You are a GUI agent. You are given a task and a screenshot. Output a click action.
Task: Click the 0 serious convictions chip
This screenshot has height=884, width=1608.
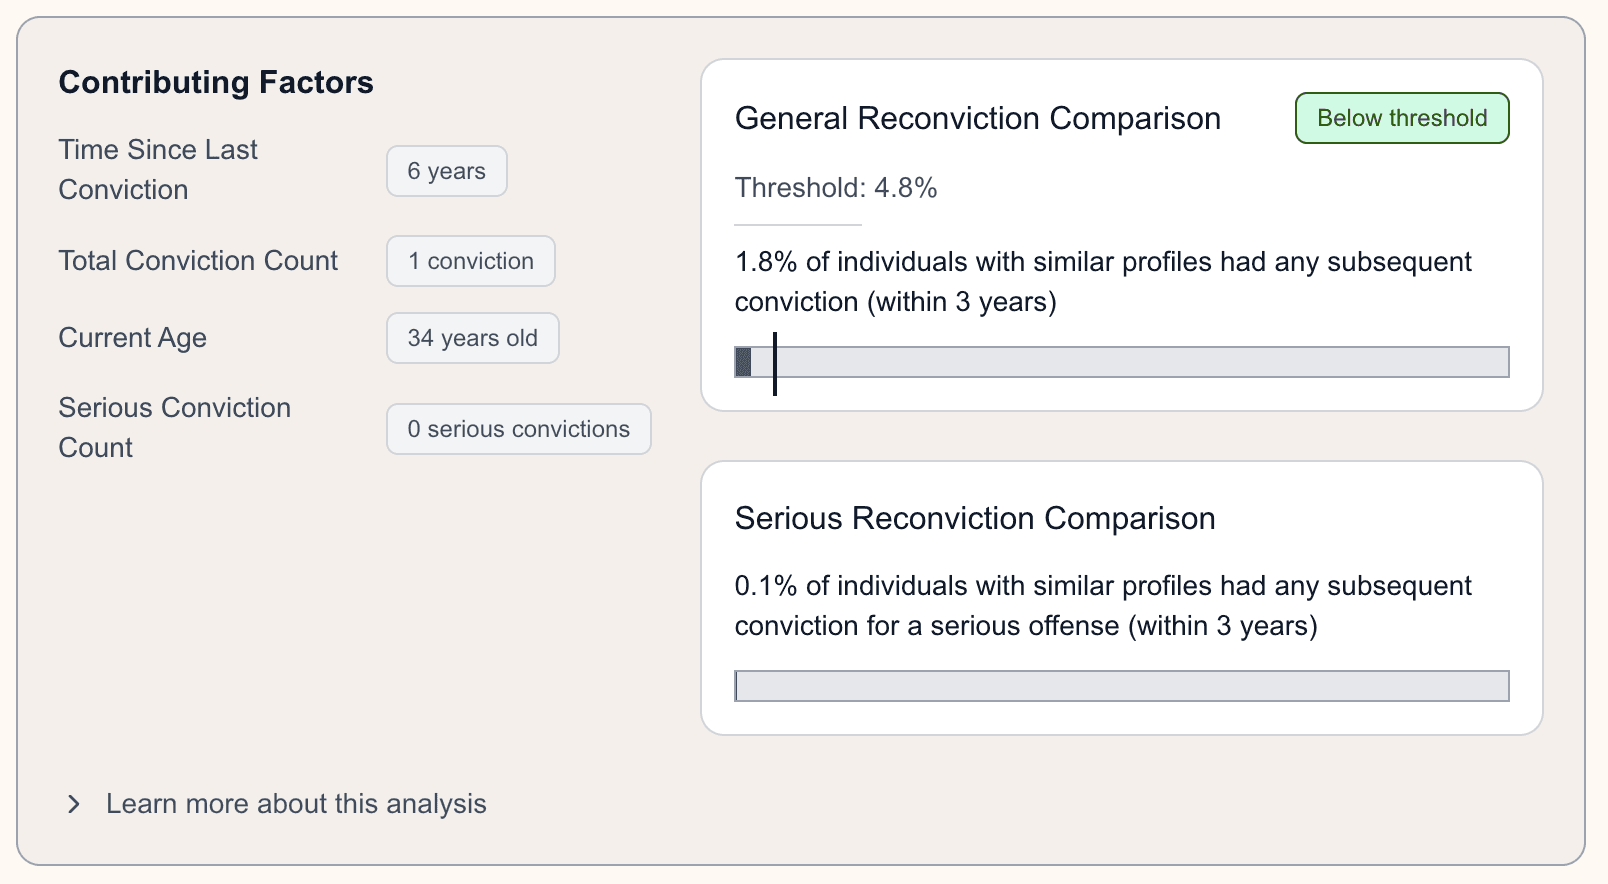pos(518,429)
